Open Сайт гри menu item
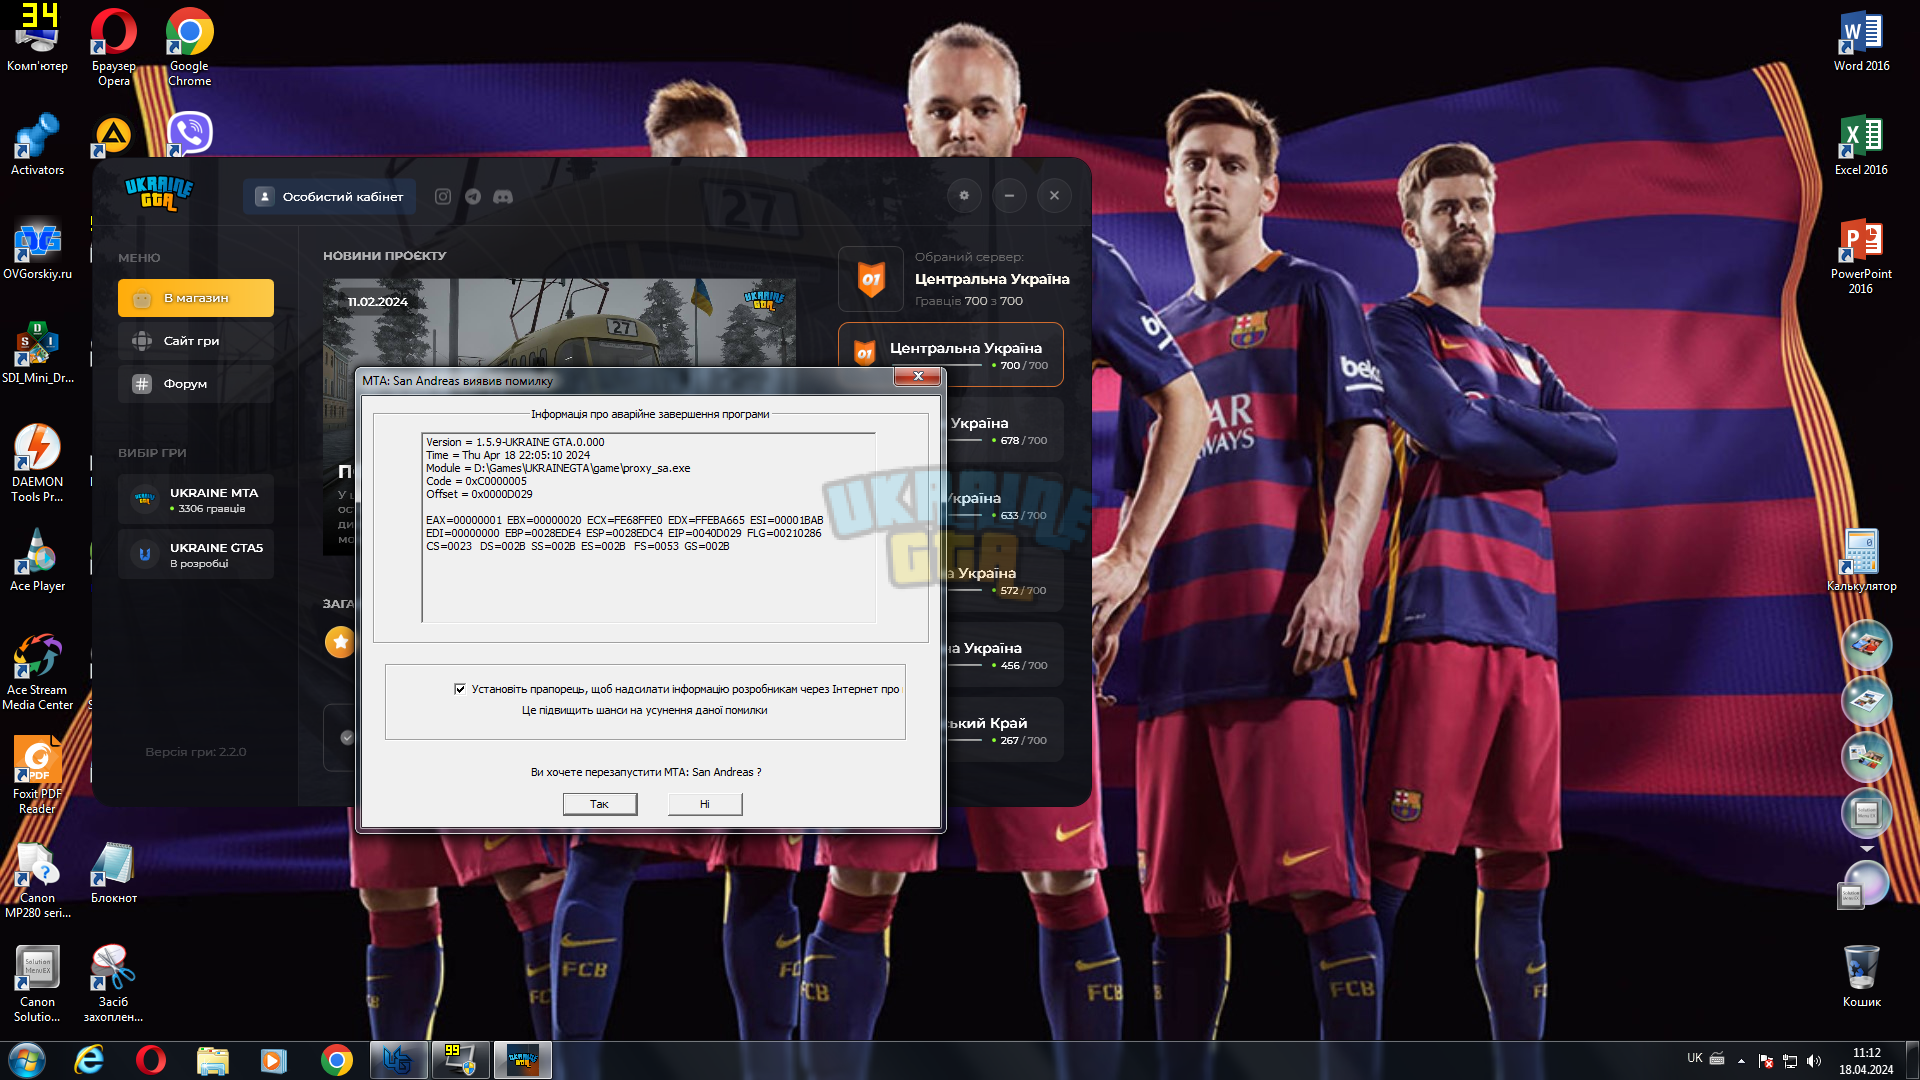This screenshot has width=1920, height=1080. click(x=196, y=341)
